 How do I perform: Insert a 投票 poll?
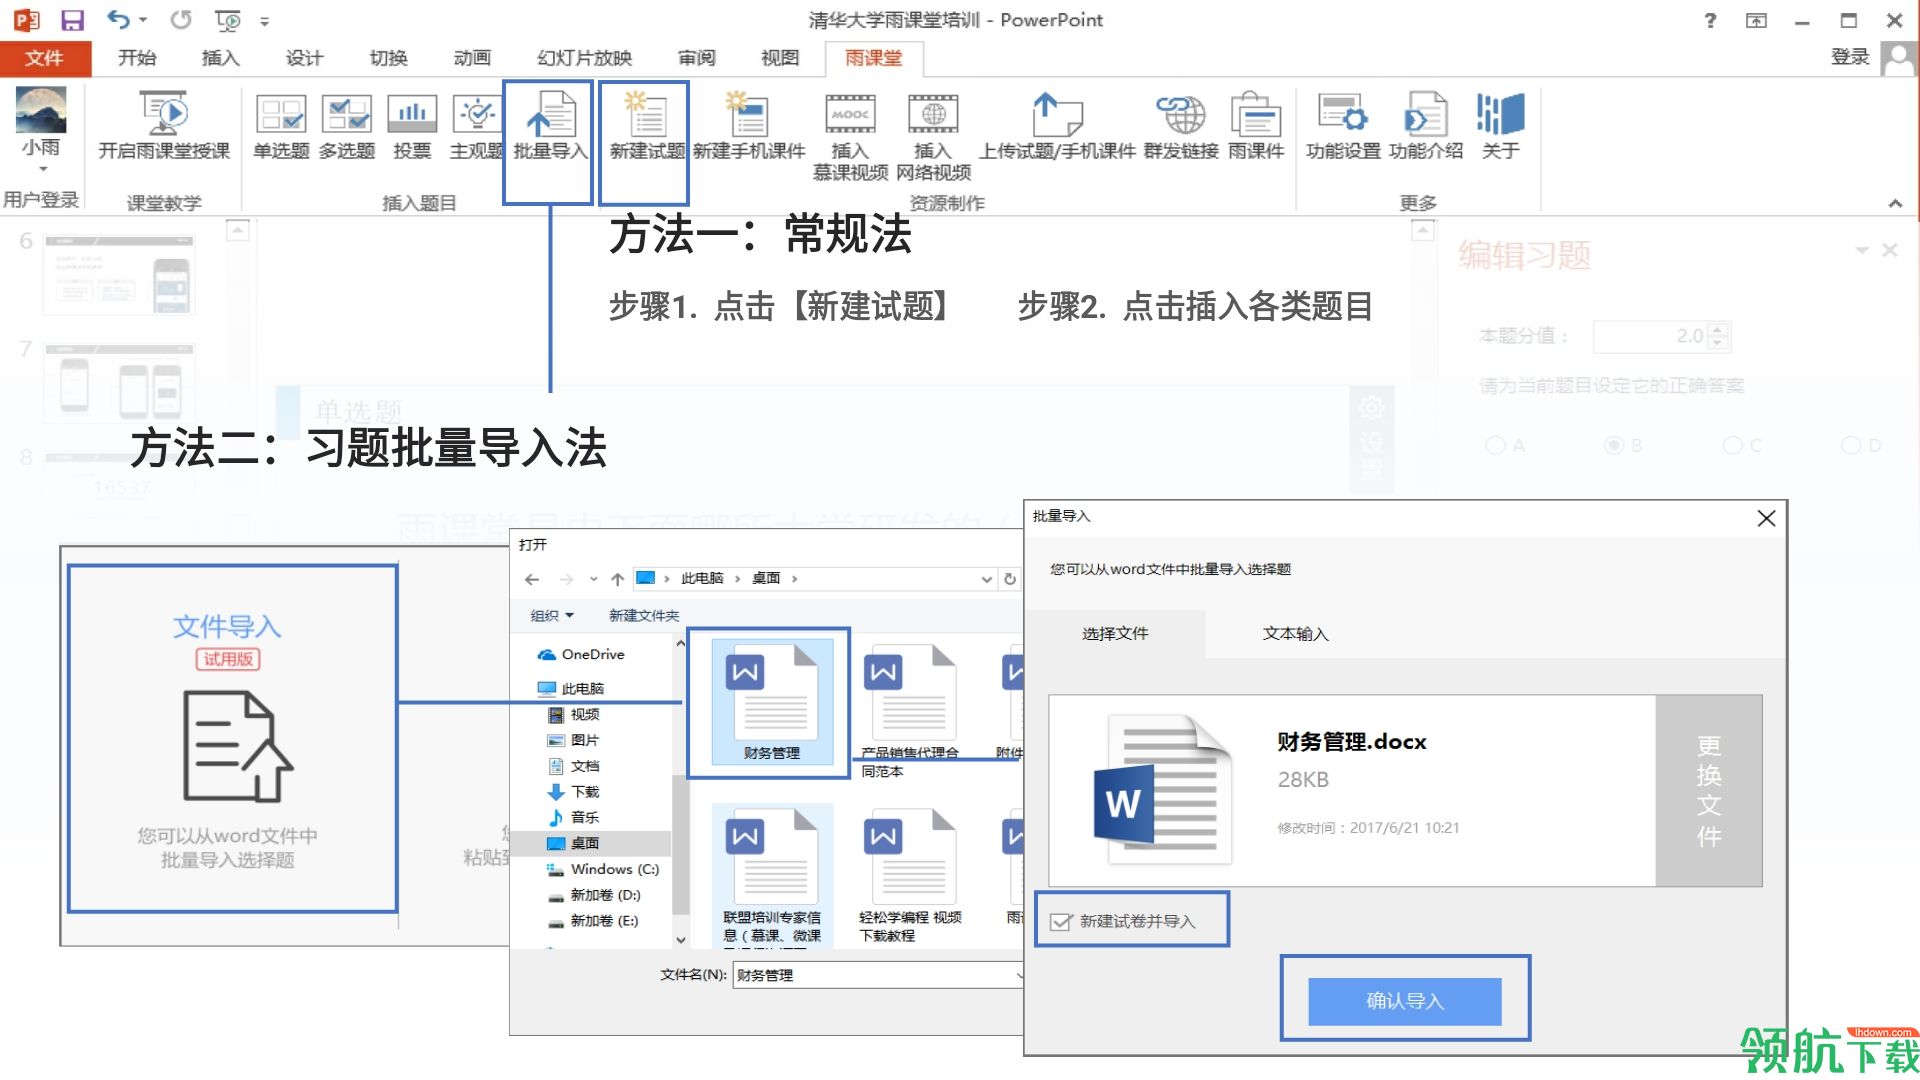coord(412,126)
